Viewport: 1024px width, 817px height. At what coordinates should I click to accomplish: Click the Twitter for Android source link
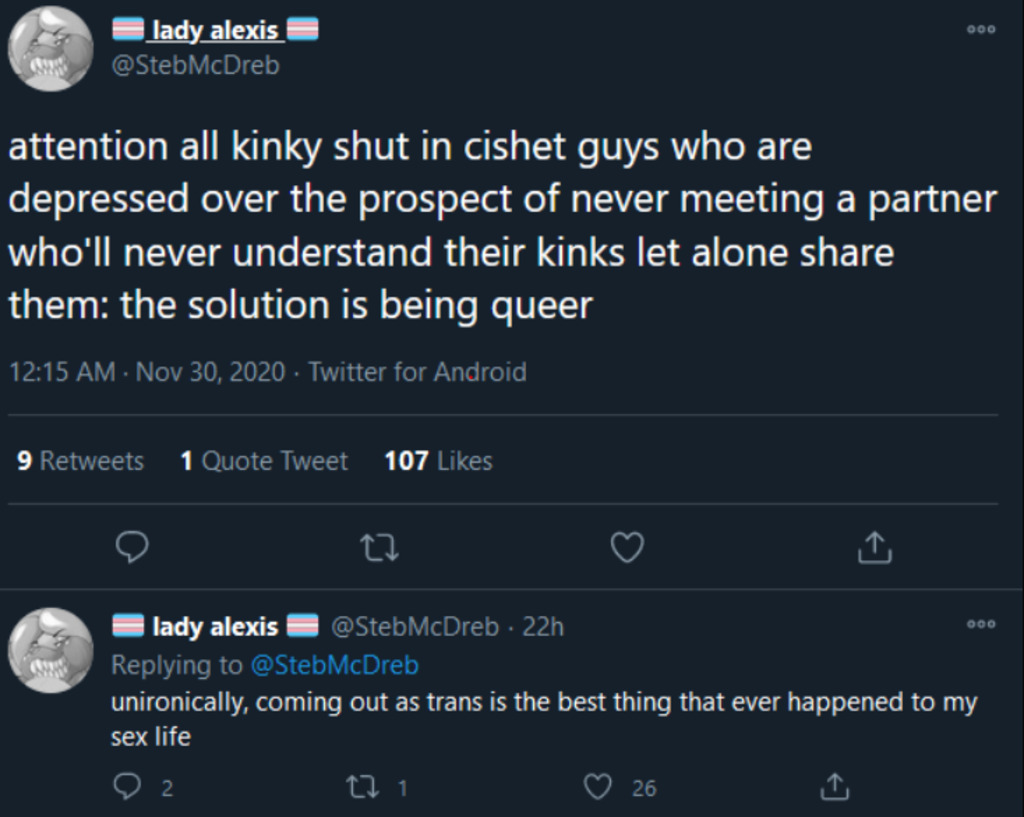pyautogui.click(x=417, y=373)
